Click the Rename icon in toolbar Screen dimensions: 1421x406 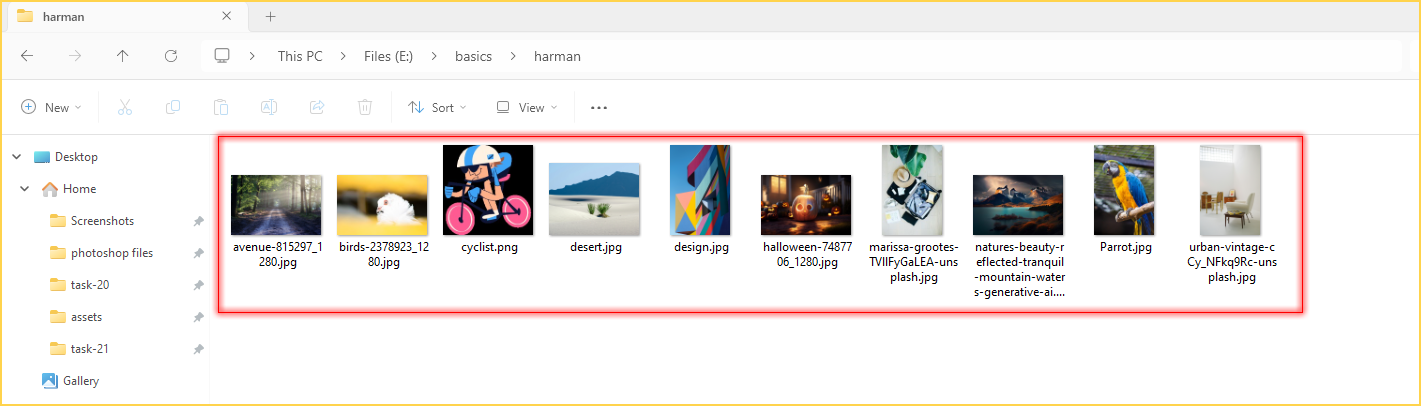pyautogui.click(x=269, y=107)
